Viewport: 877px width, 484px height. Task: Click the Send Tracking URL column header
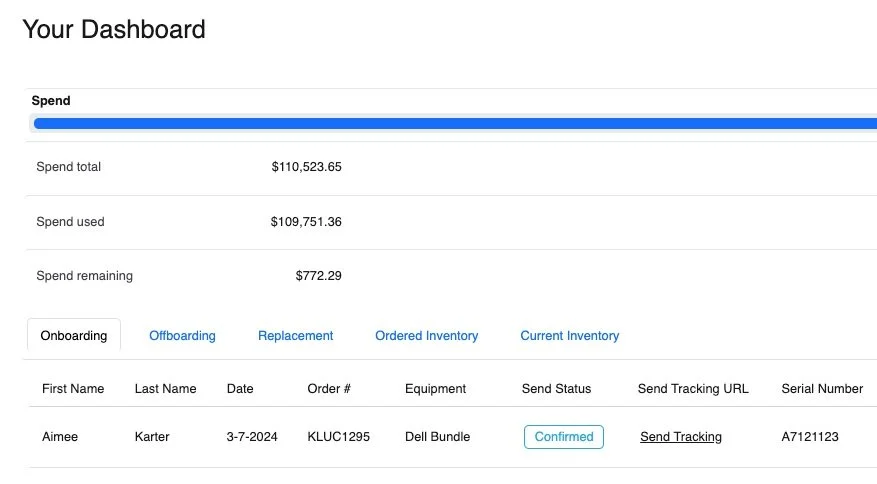pyautogui.click(x=692, y=389)
